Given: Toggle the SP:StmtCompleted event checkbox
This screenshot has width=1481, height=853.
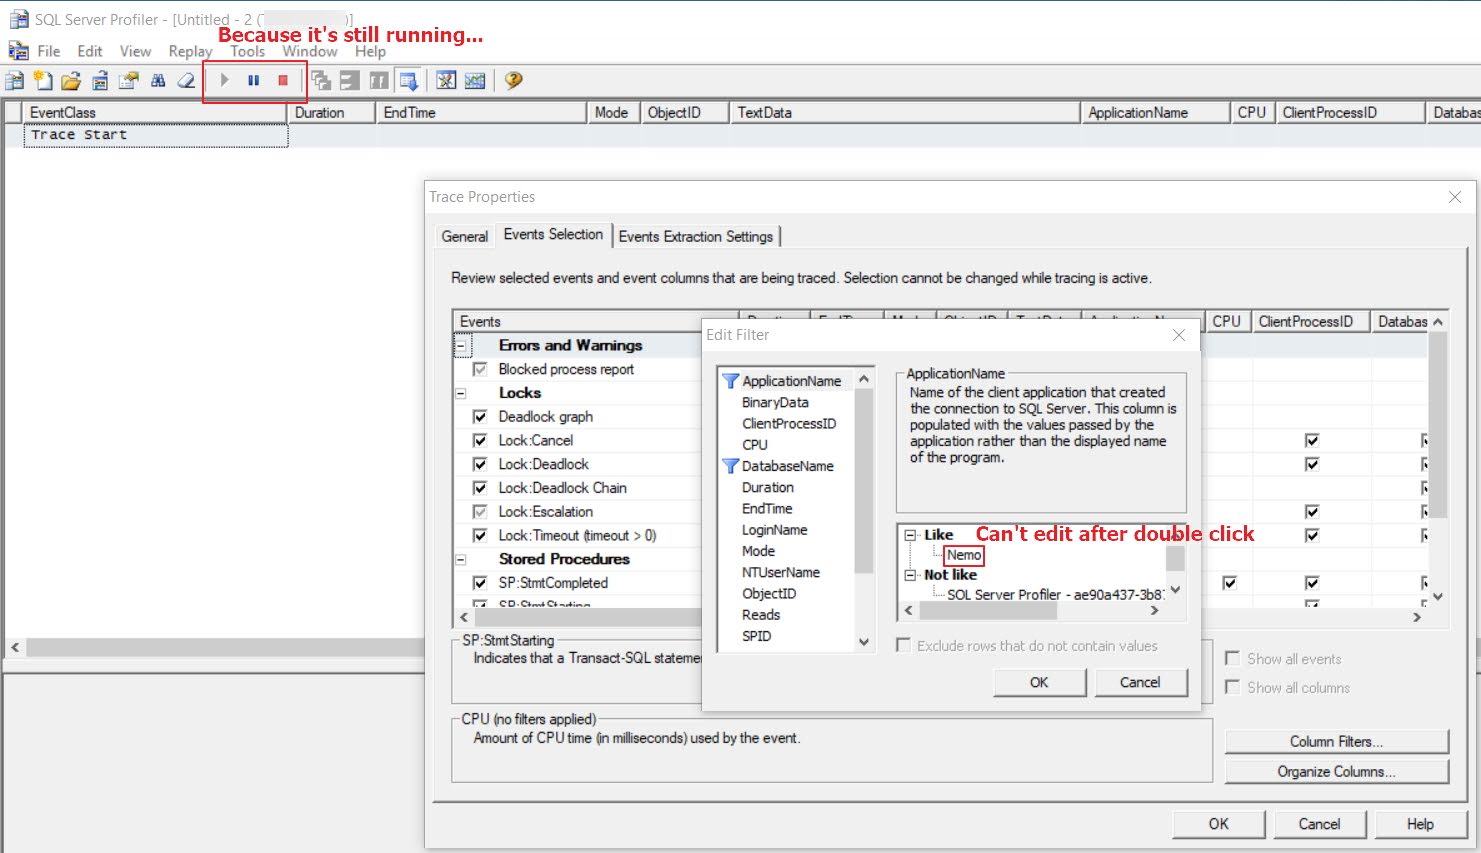Looking at the screenshot, I should (x=480, y=583).
